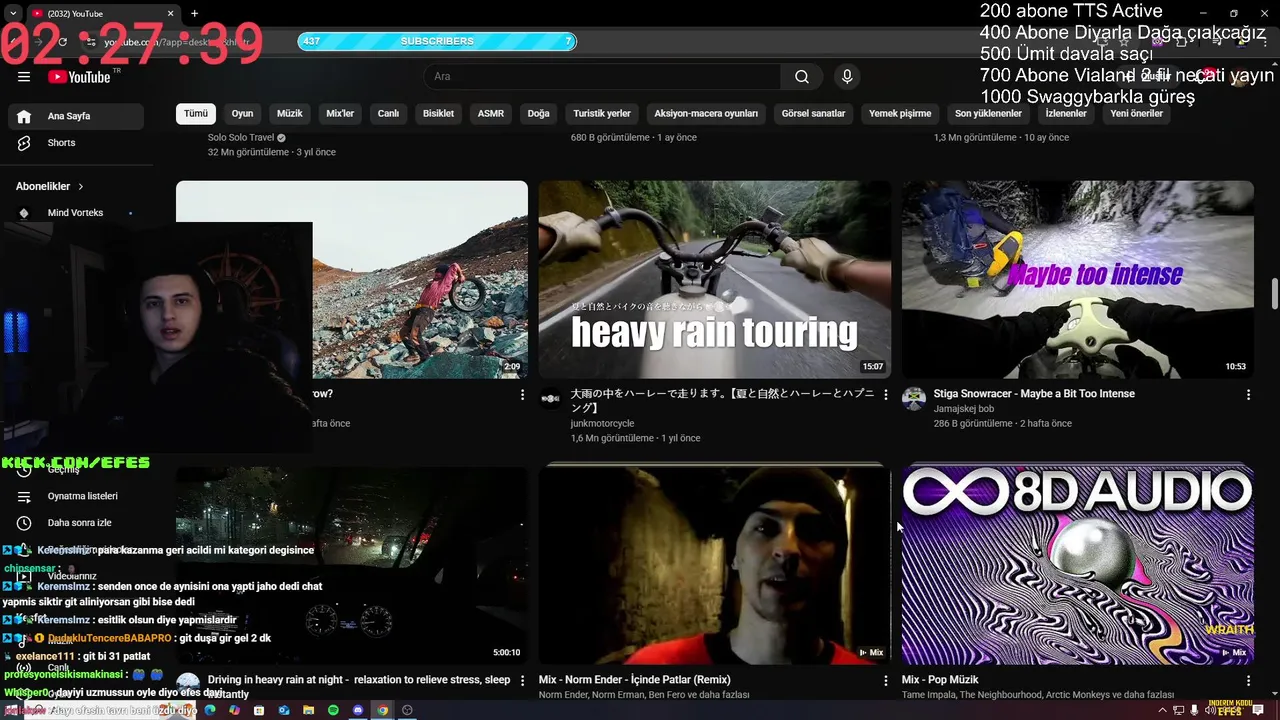The height and width of the screenshot is (720, 1280).
Task: Open Mind Vorteks subscription channel
Action: tap(76, 213)
